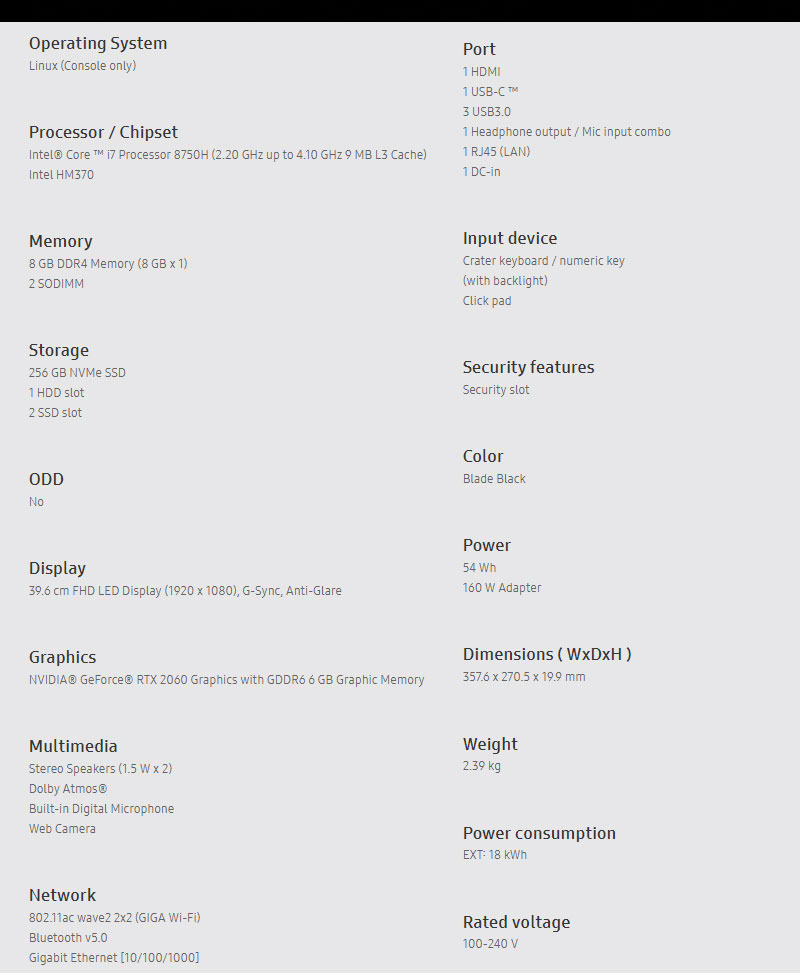Select the Rated voltage heading
Image resolution: width=800 pixels, height=975 pixels.
click(x=516, y=922)
